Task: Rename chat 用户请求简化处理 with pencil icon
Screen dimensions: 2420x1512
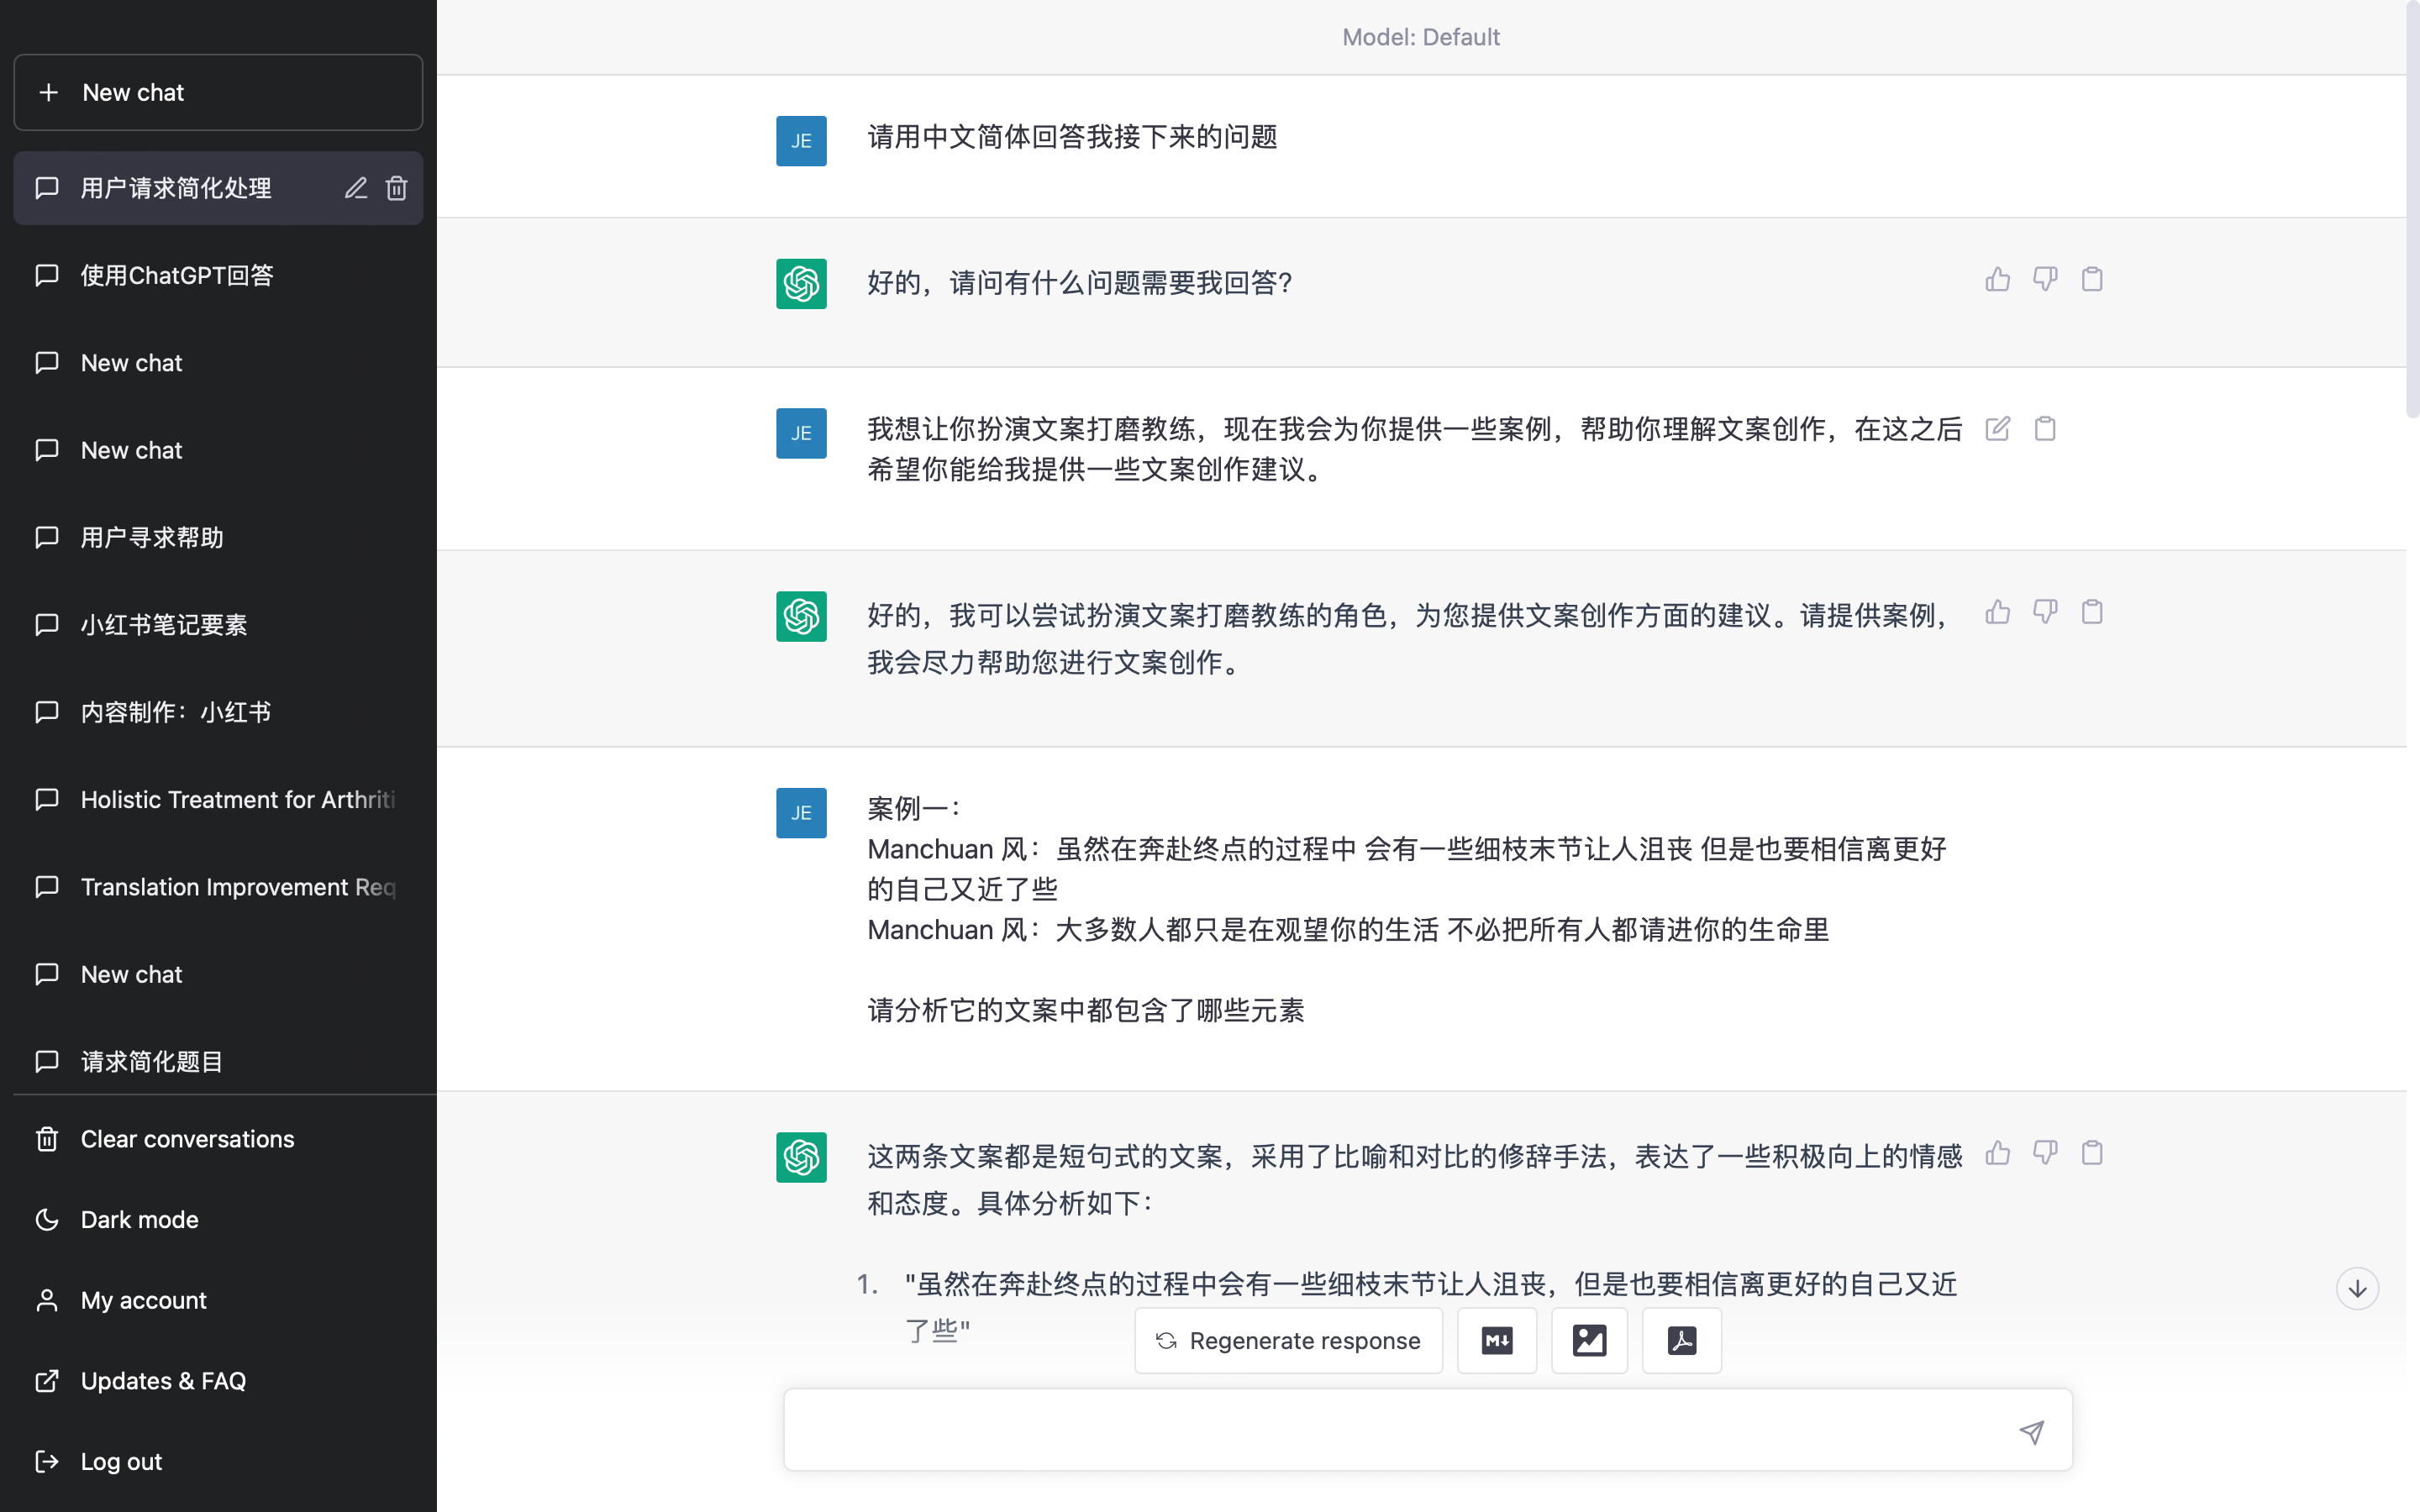Action: point(356,188)
